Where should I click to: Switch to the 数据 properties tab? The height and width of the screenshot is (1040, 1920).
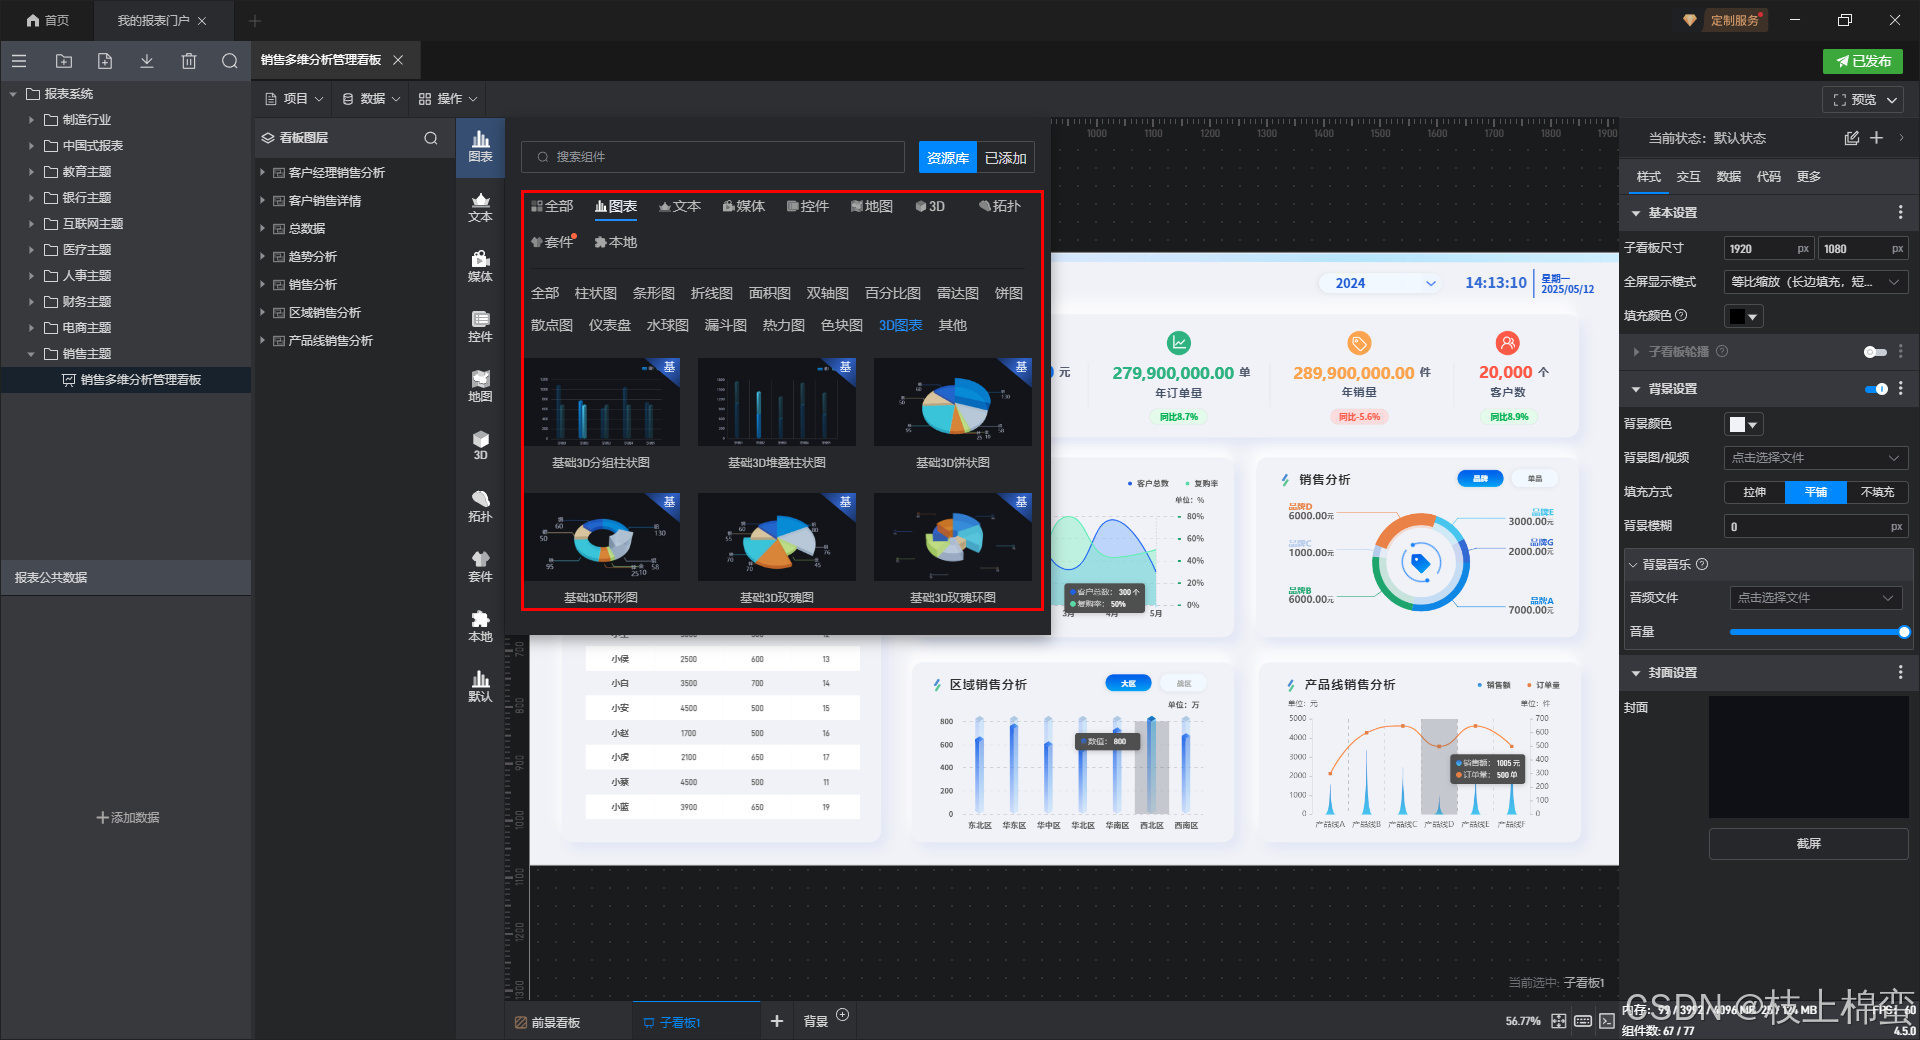[1729, 177]
